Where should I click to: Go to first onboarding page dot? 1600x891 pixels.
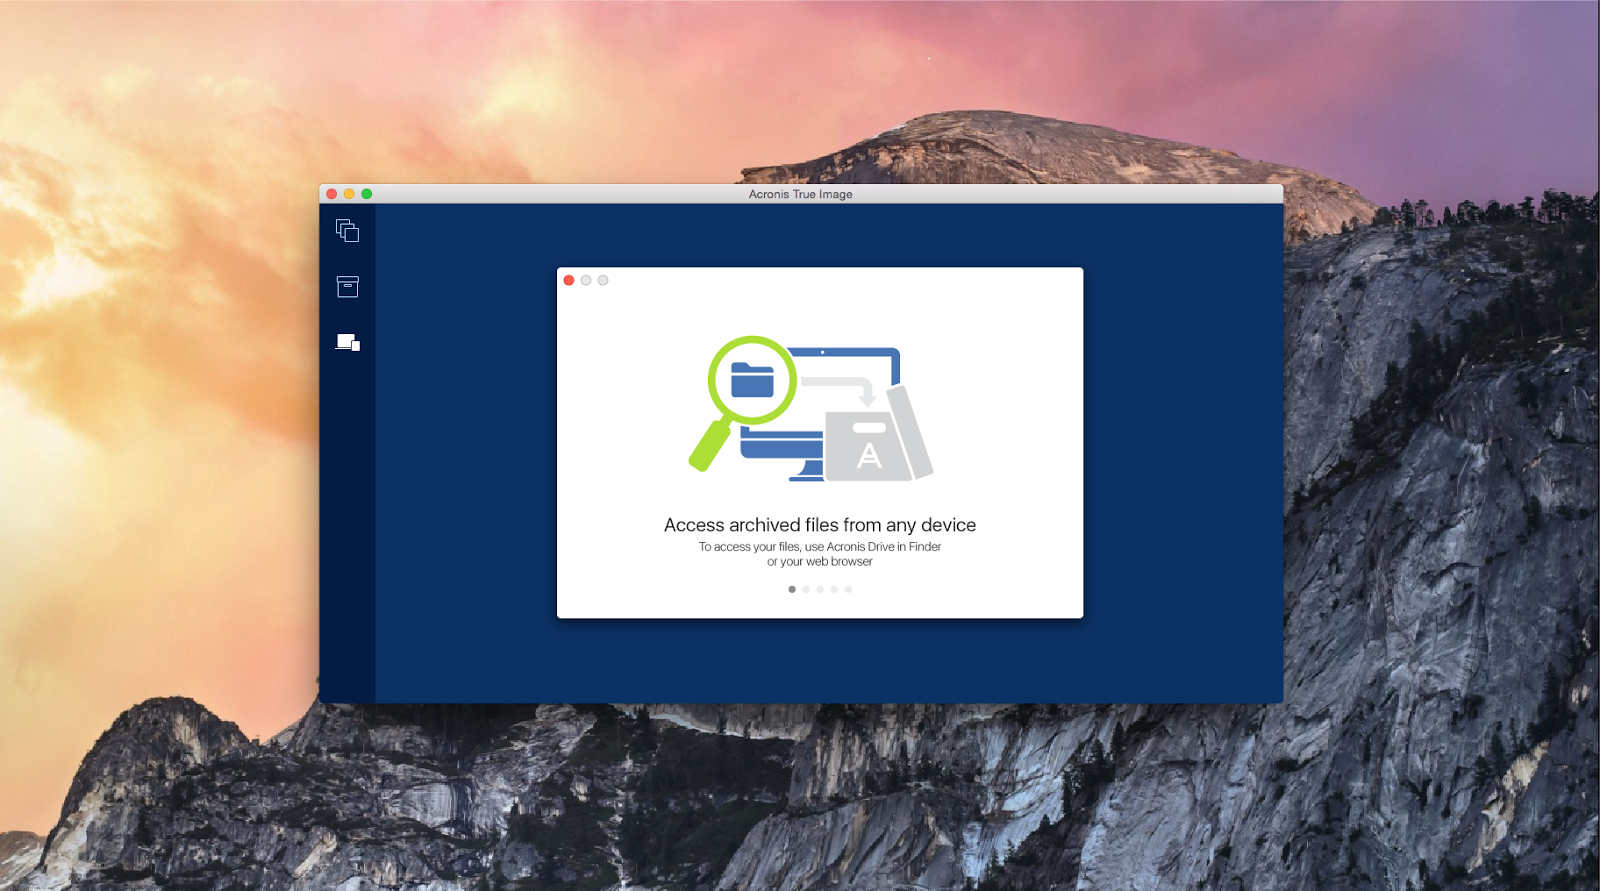tap(792, 589)
